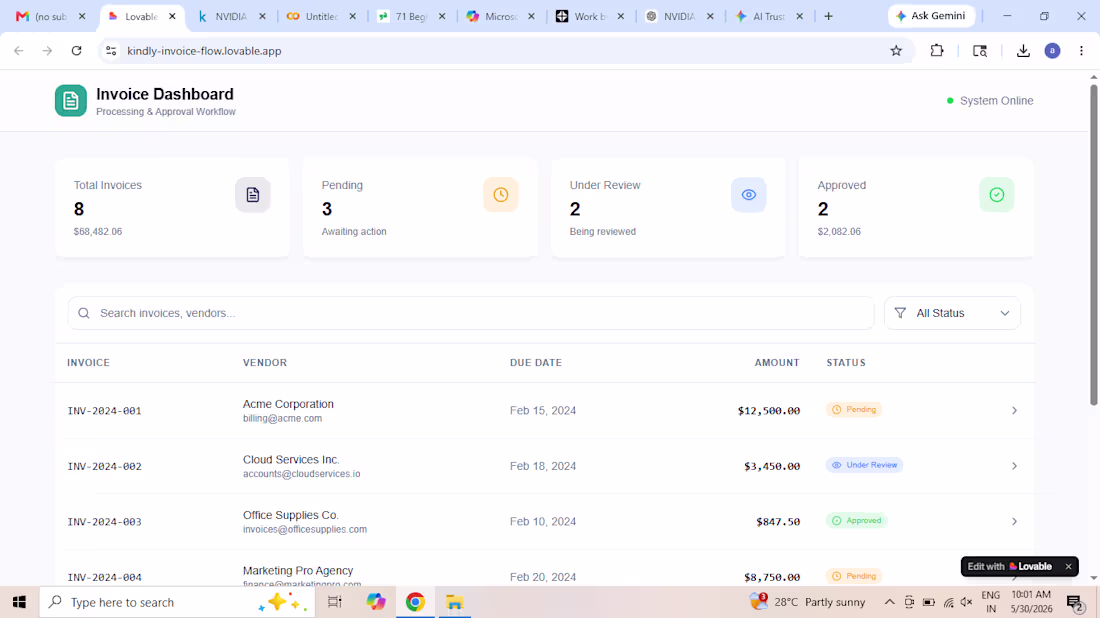Open Chrome downloads icon
Screen dimensions: 1100x618
pyautogui.click(x=1023, y=51)
